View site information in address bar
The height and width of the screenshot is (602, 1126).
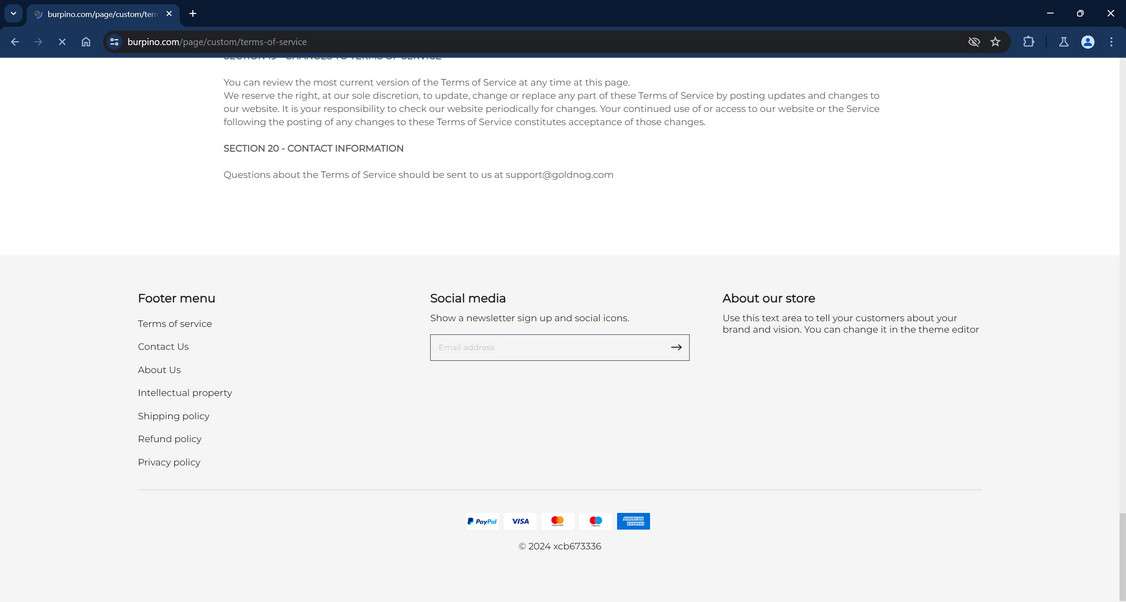pyautogui.click(x=114, y=42)
